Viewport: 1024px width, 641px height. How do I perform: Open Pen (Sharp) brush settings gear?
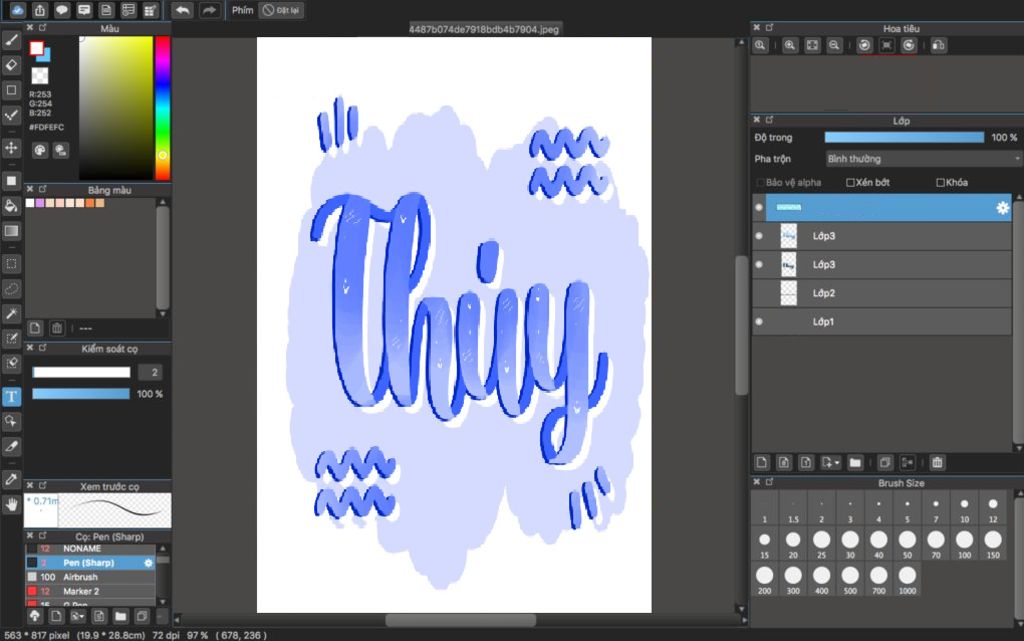tap(148, 563)
